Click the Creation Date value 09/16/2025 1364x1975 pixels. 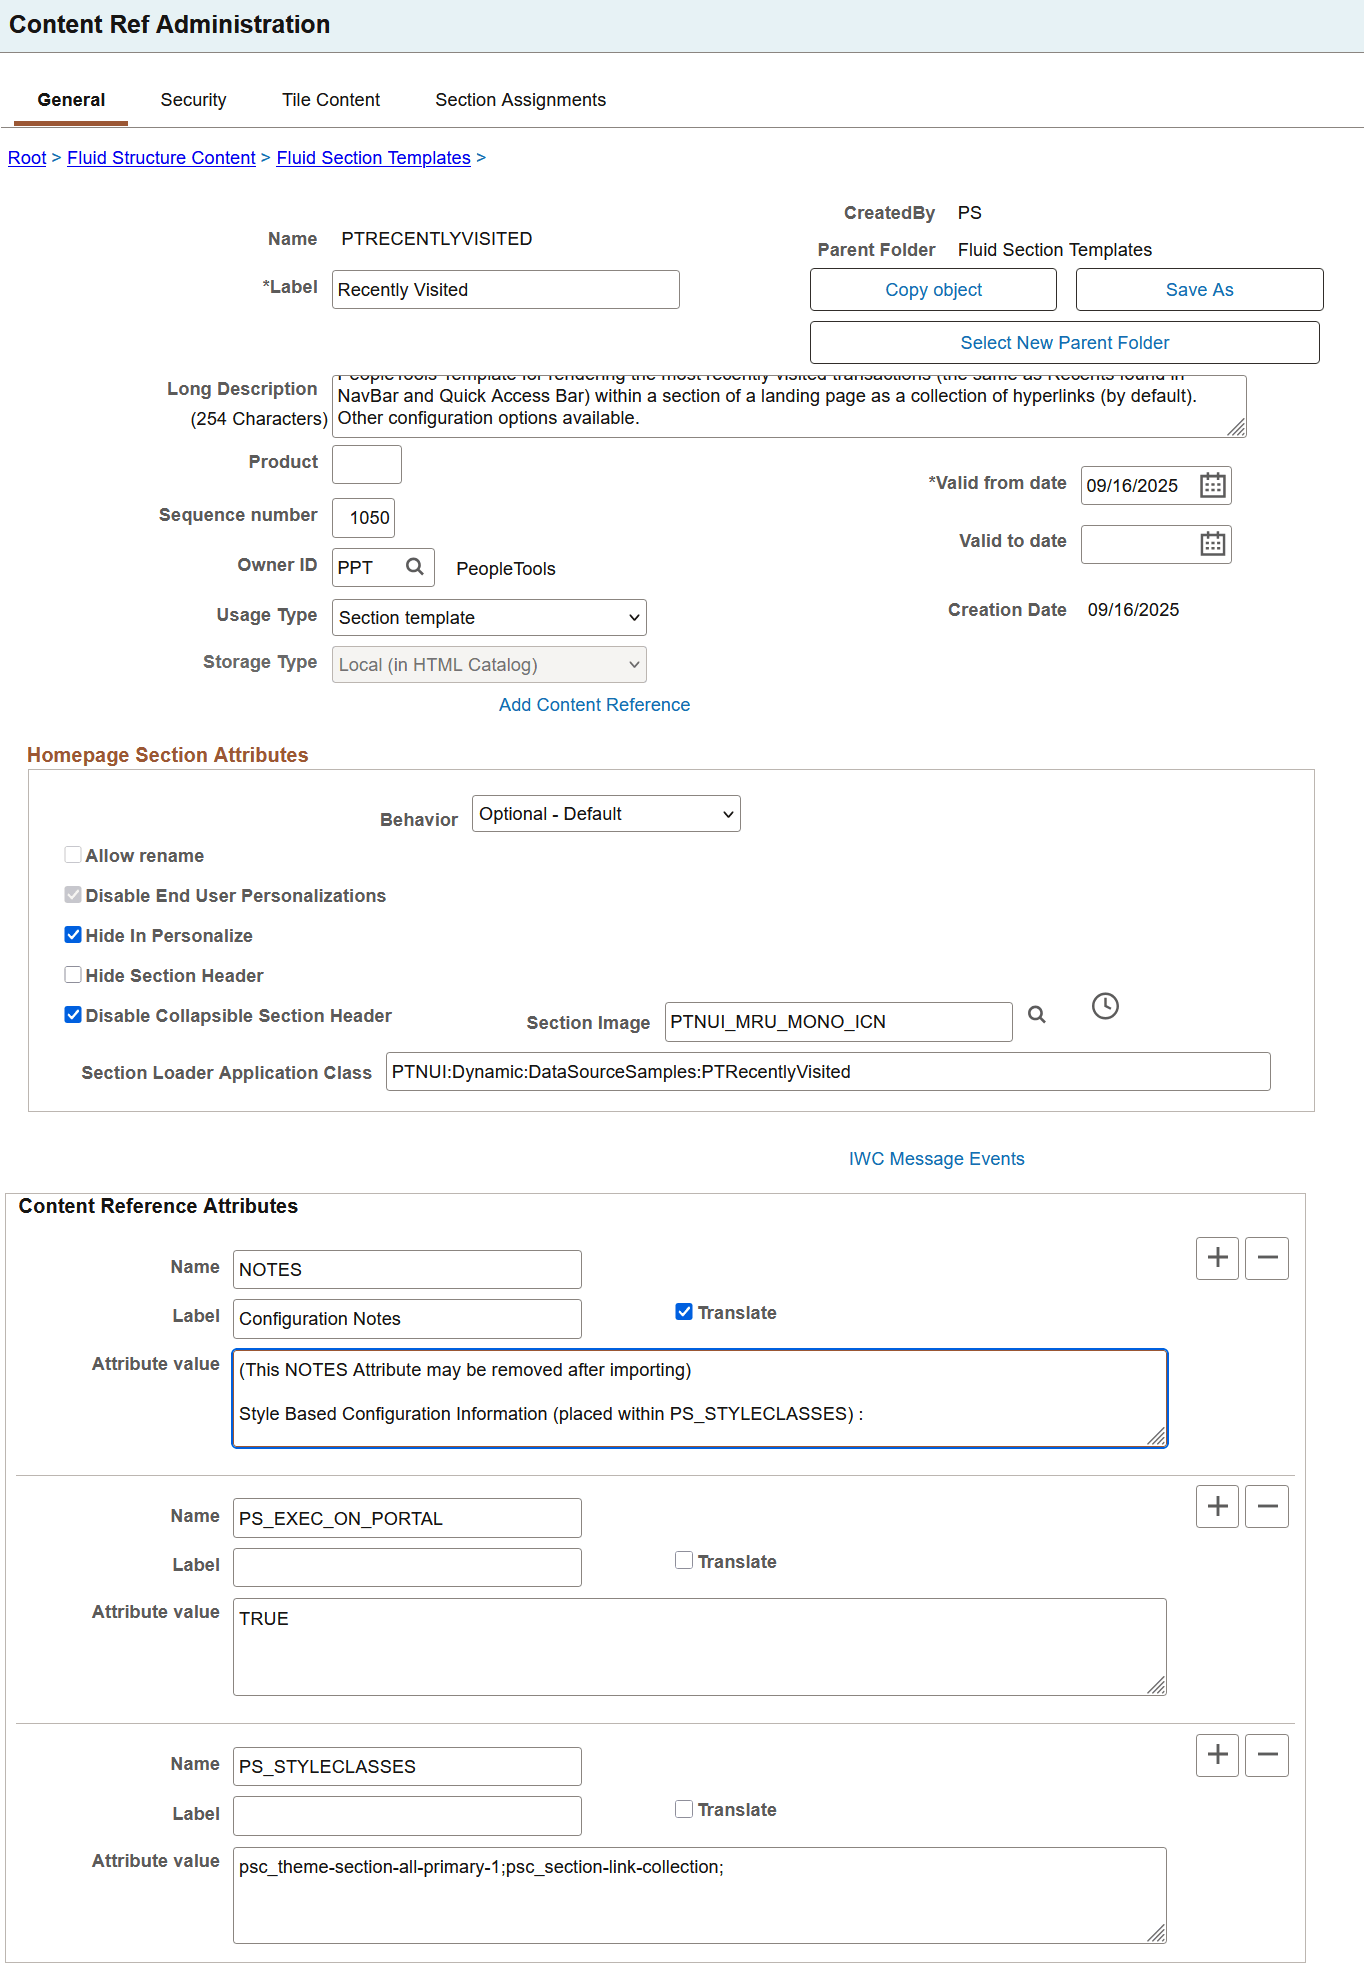click(1133, 610)
